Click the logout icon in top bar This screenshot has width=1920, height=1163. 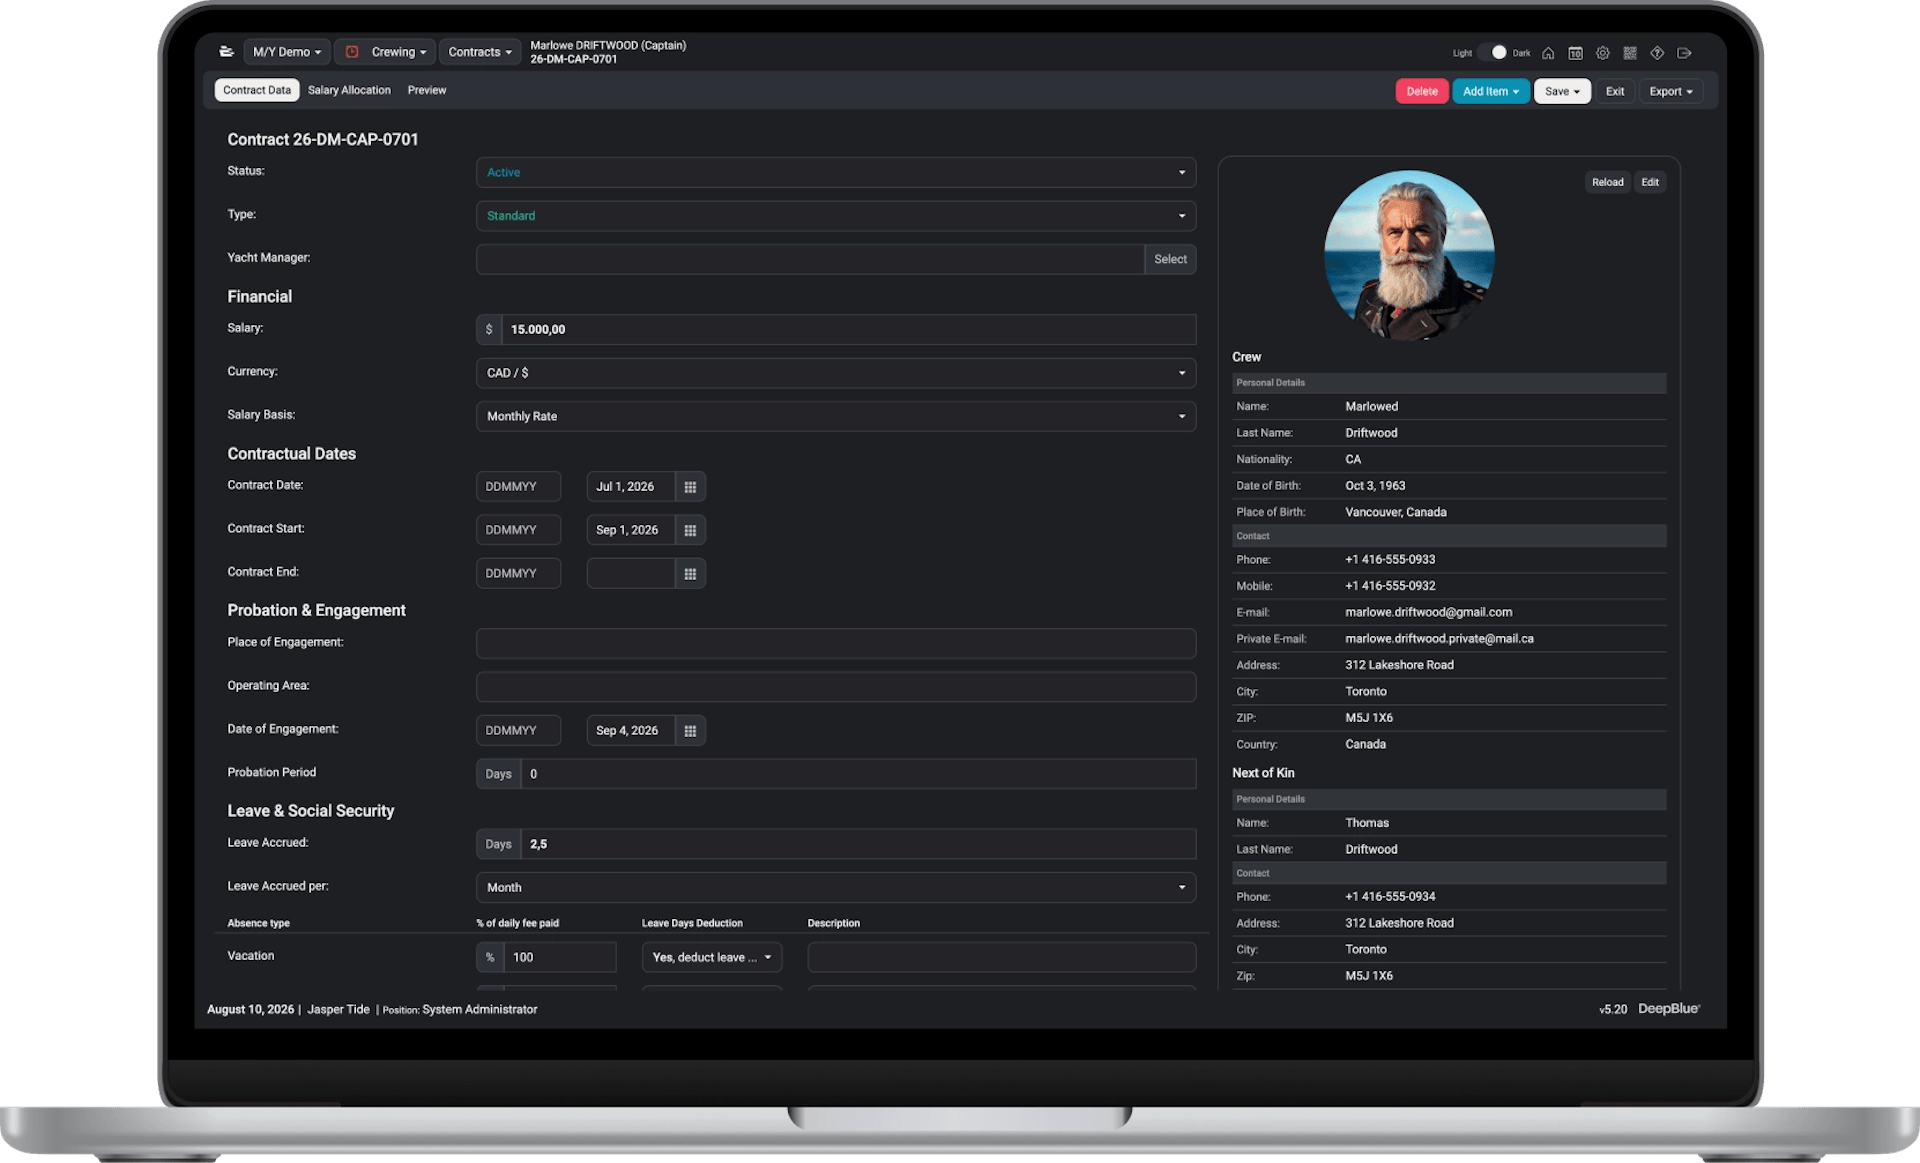point(1684,53)
